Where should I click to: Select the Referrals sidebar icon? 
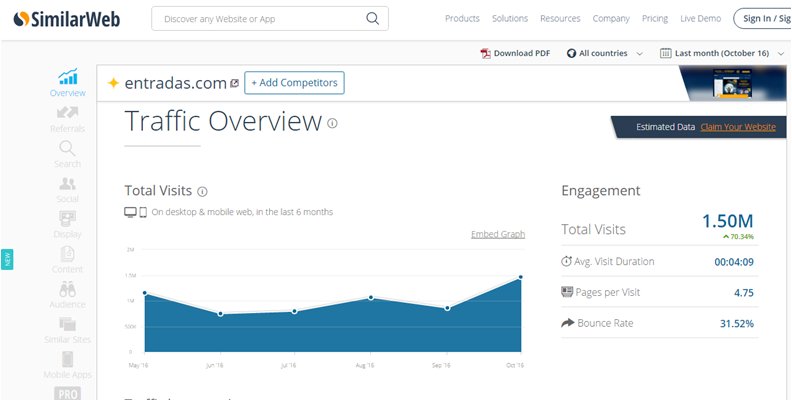click(67, 113)
